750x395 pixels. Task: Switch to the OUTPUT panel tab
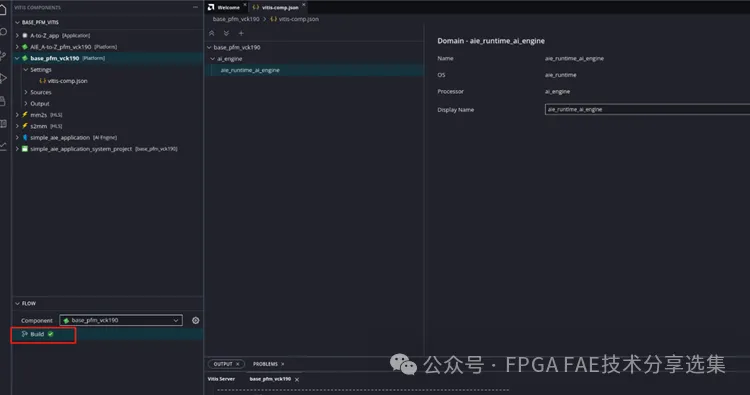(223, 364)
